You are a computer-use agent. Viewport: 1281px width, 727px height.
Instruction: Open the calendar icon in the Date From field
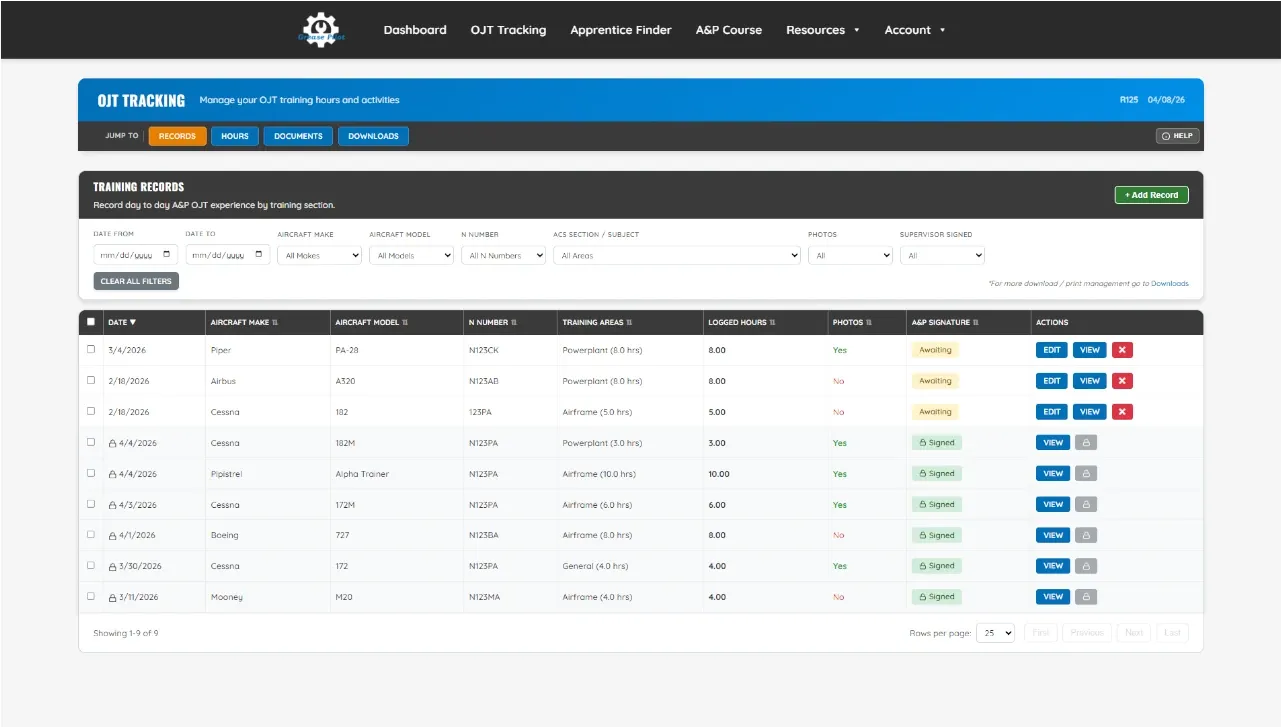coord(168,254)
